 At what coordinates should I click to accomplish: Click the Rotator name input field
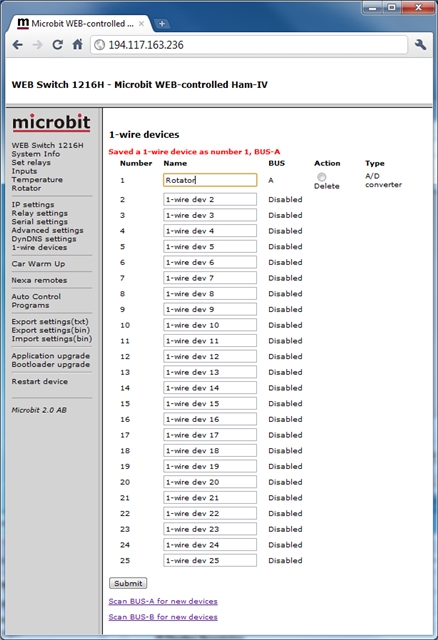click(x=210, y=180)
